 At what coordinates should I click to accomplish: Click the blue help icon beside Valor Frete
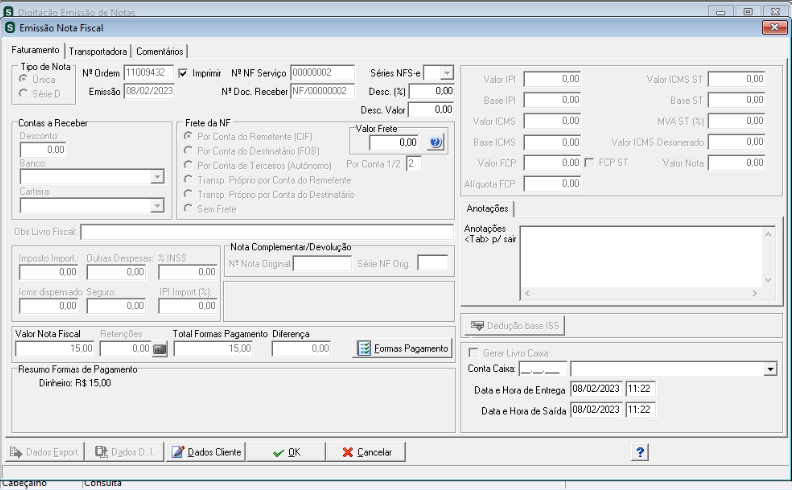[x=435, y=143]
